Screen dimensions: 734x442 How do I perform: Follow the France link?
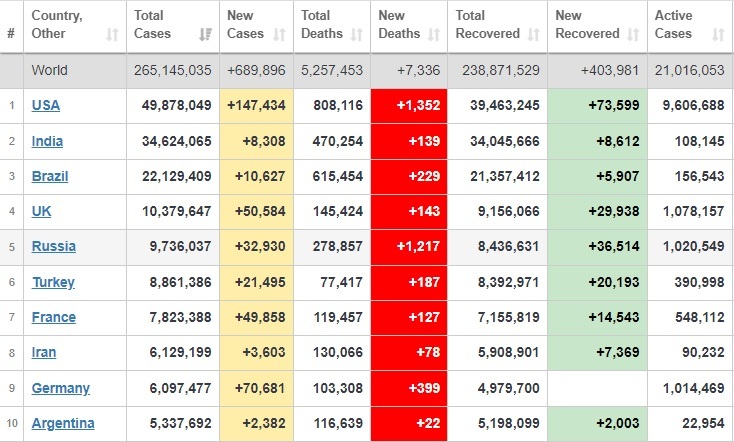click(54, 317)
